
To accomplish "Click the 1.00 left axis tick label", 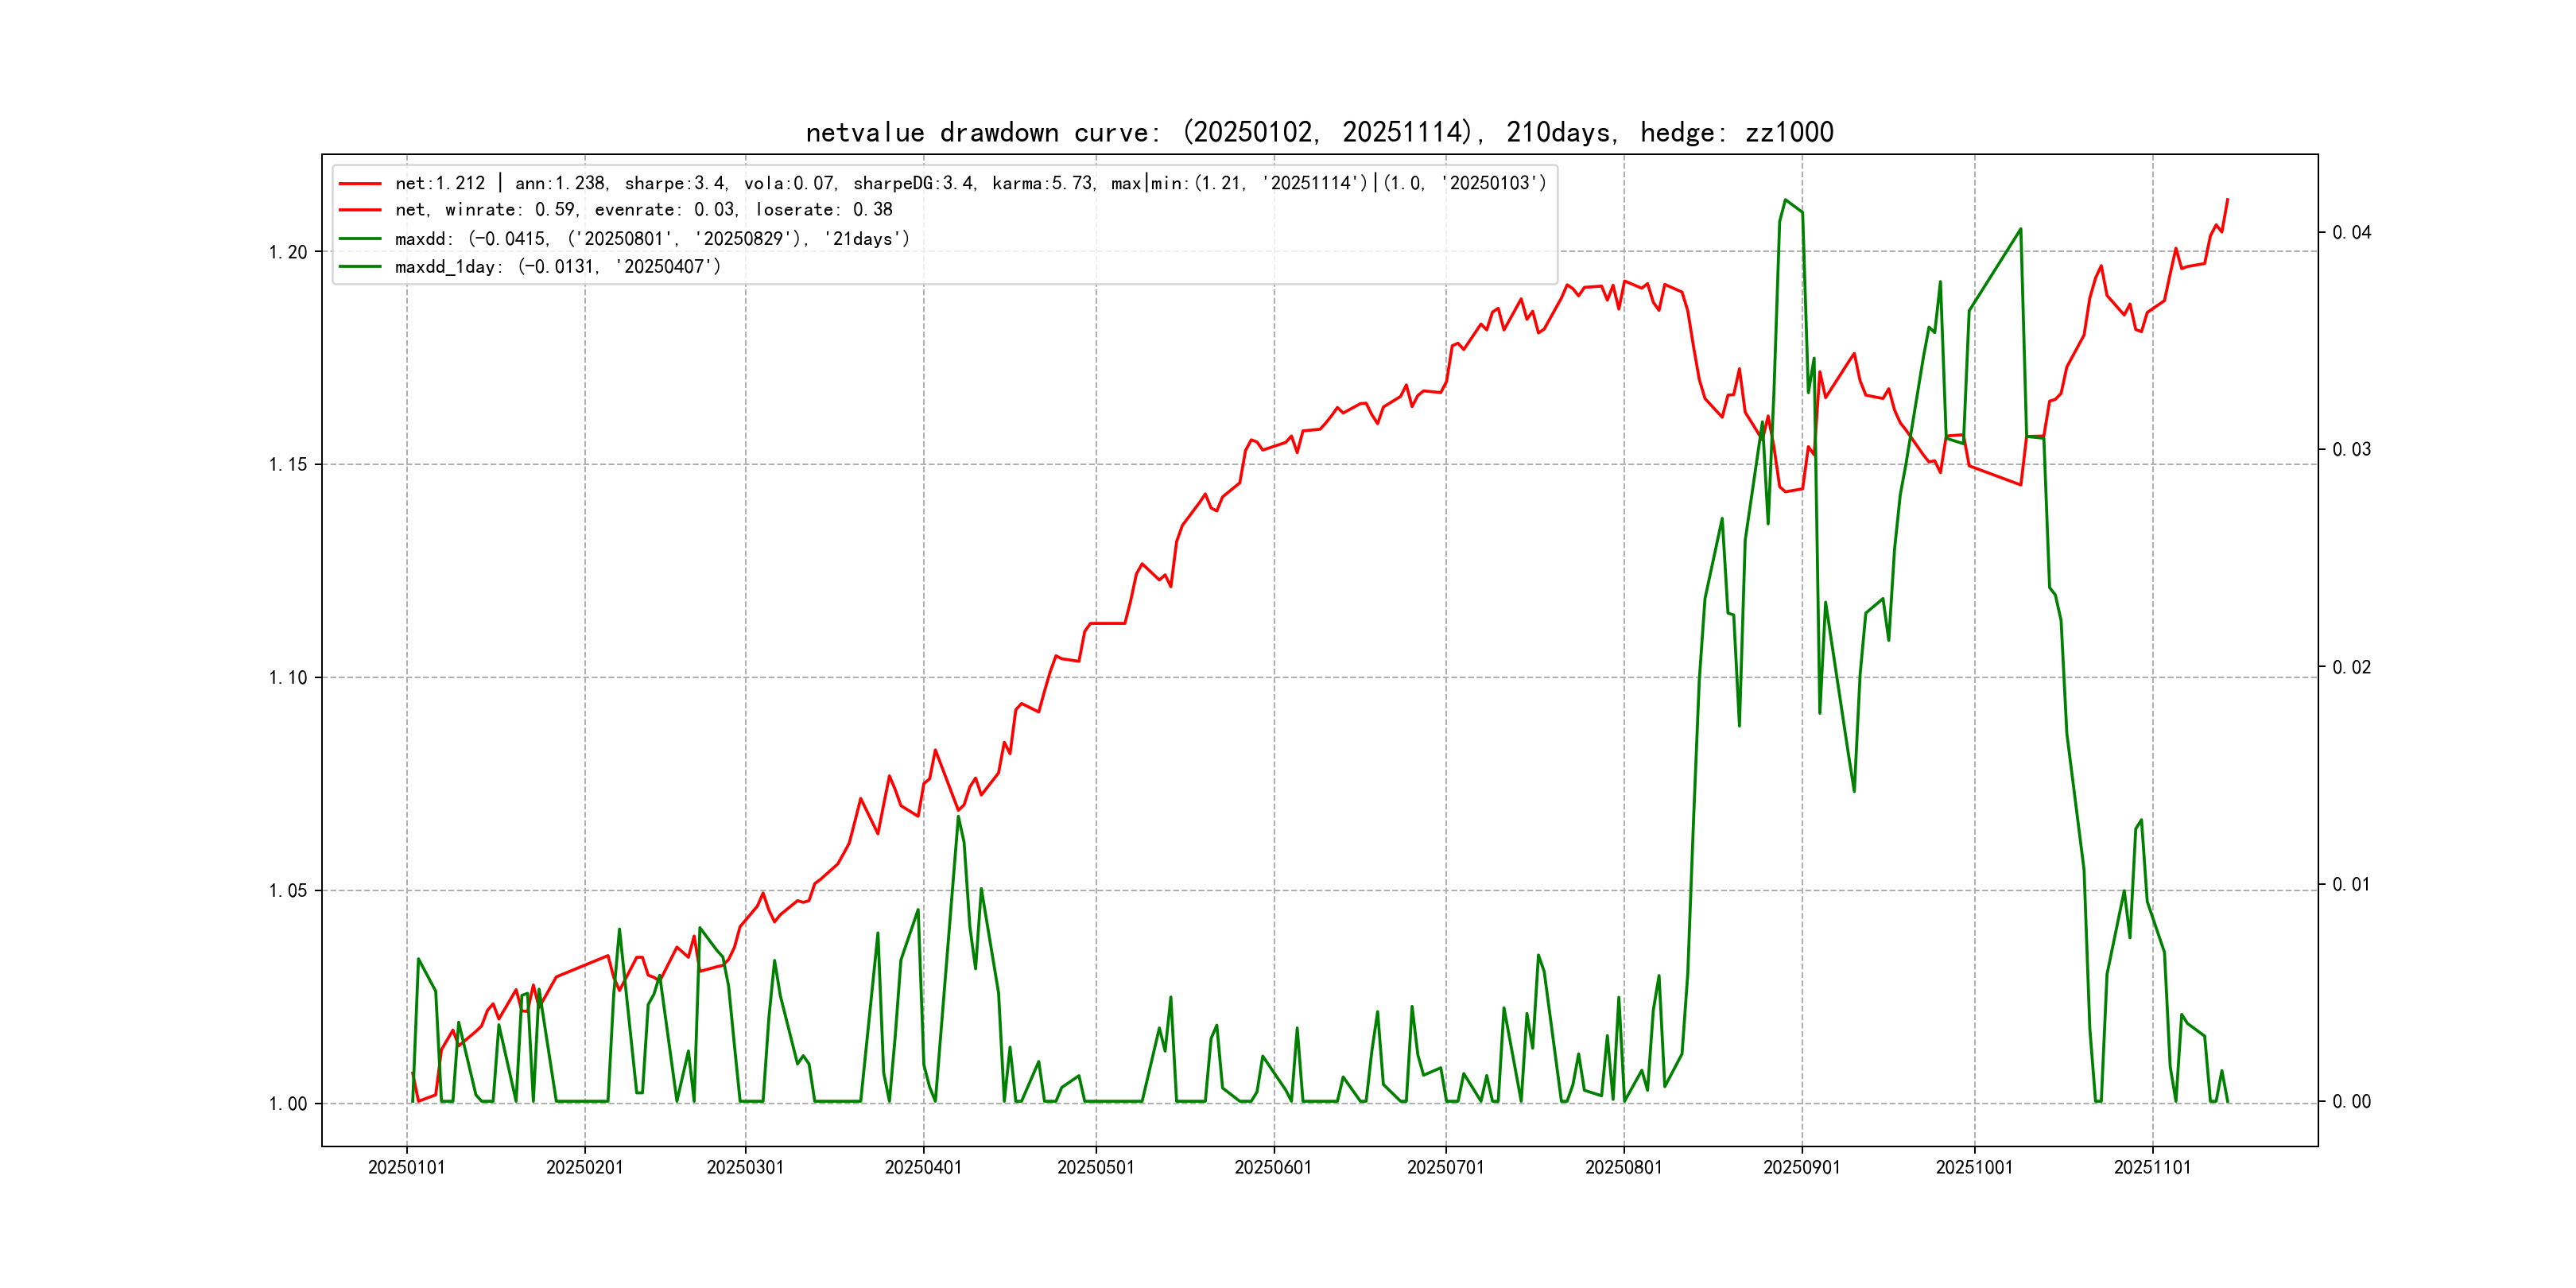I will (x=288, y=1104).
